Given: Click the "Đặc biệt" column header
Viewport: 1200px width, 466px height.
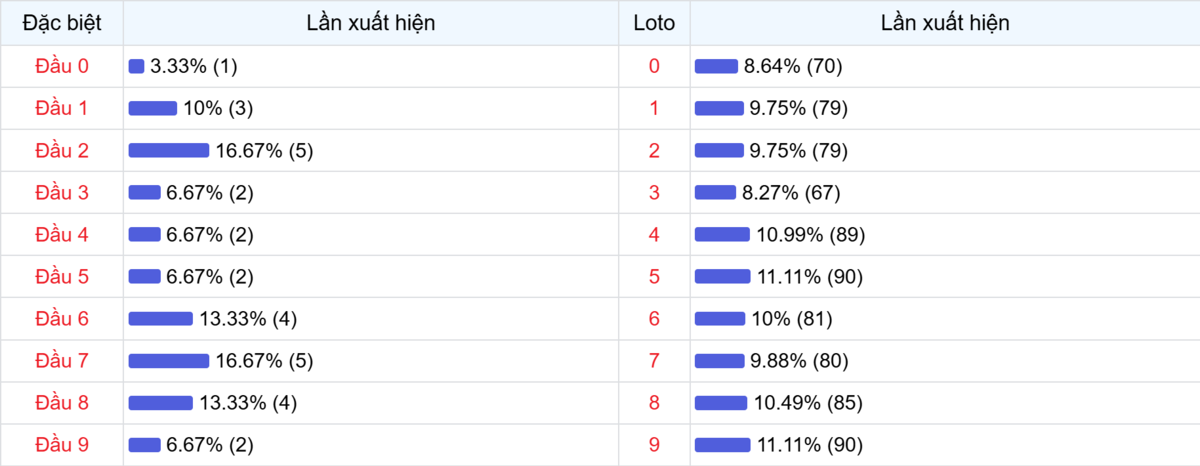Looking at the screenshot, I should pos(62,23).
